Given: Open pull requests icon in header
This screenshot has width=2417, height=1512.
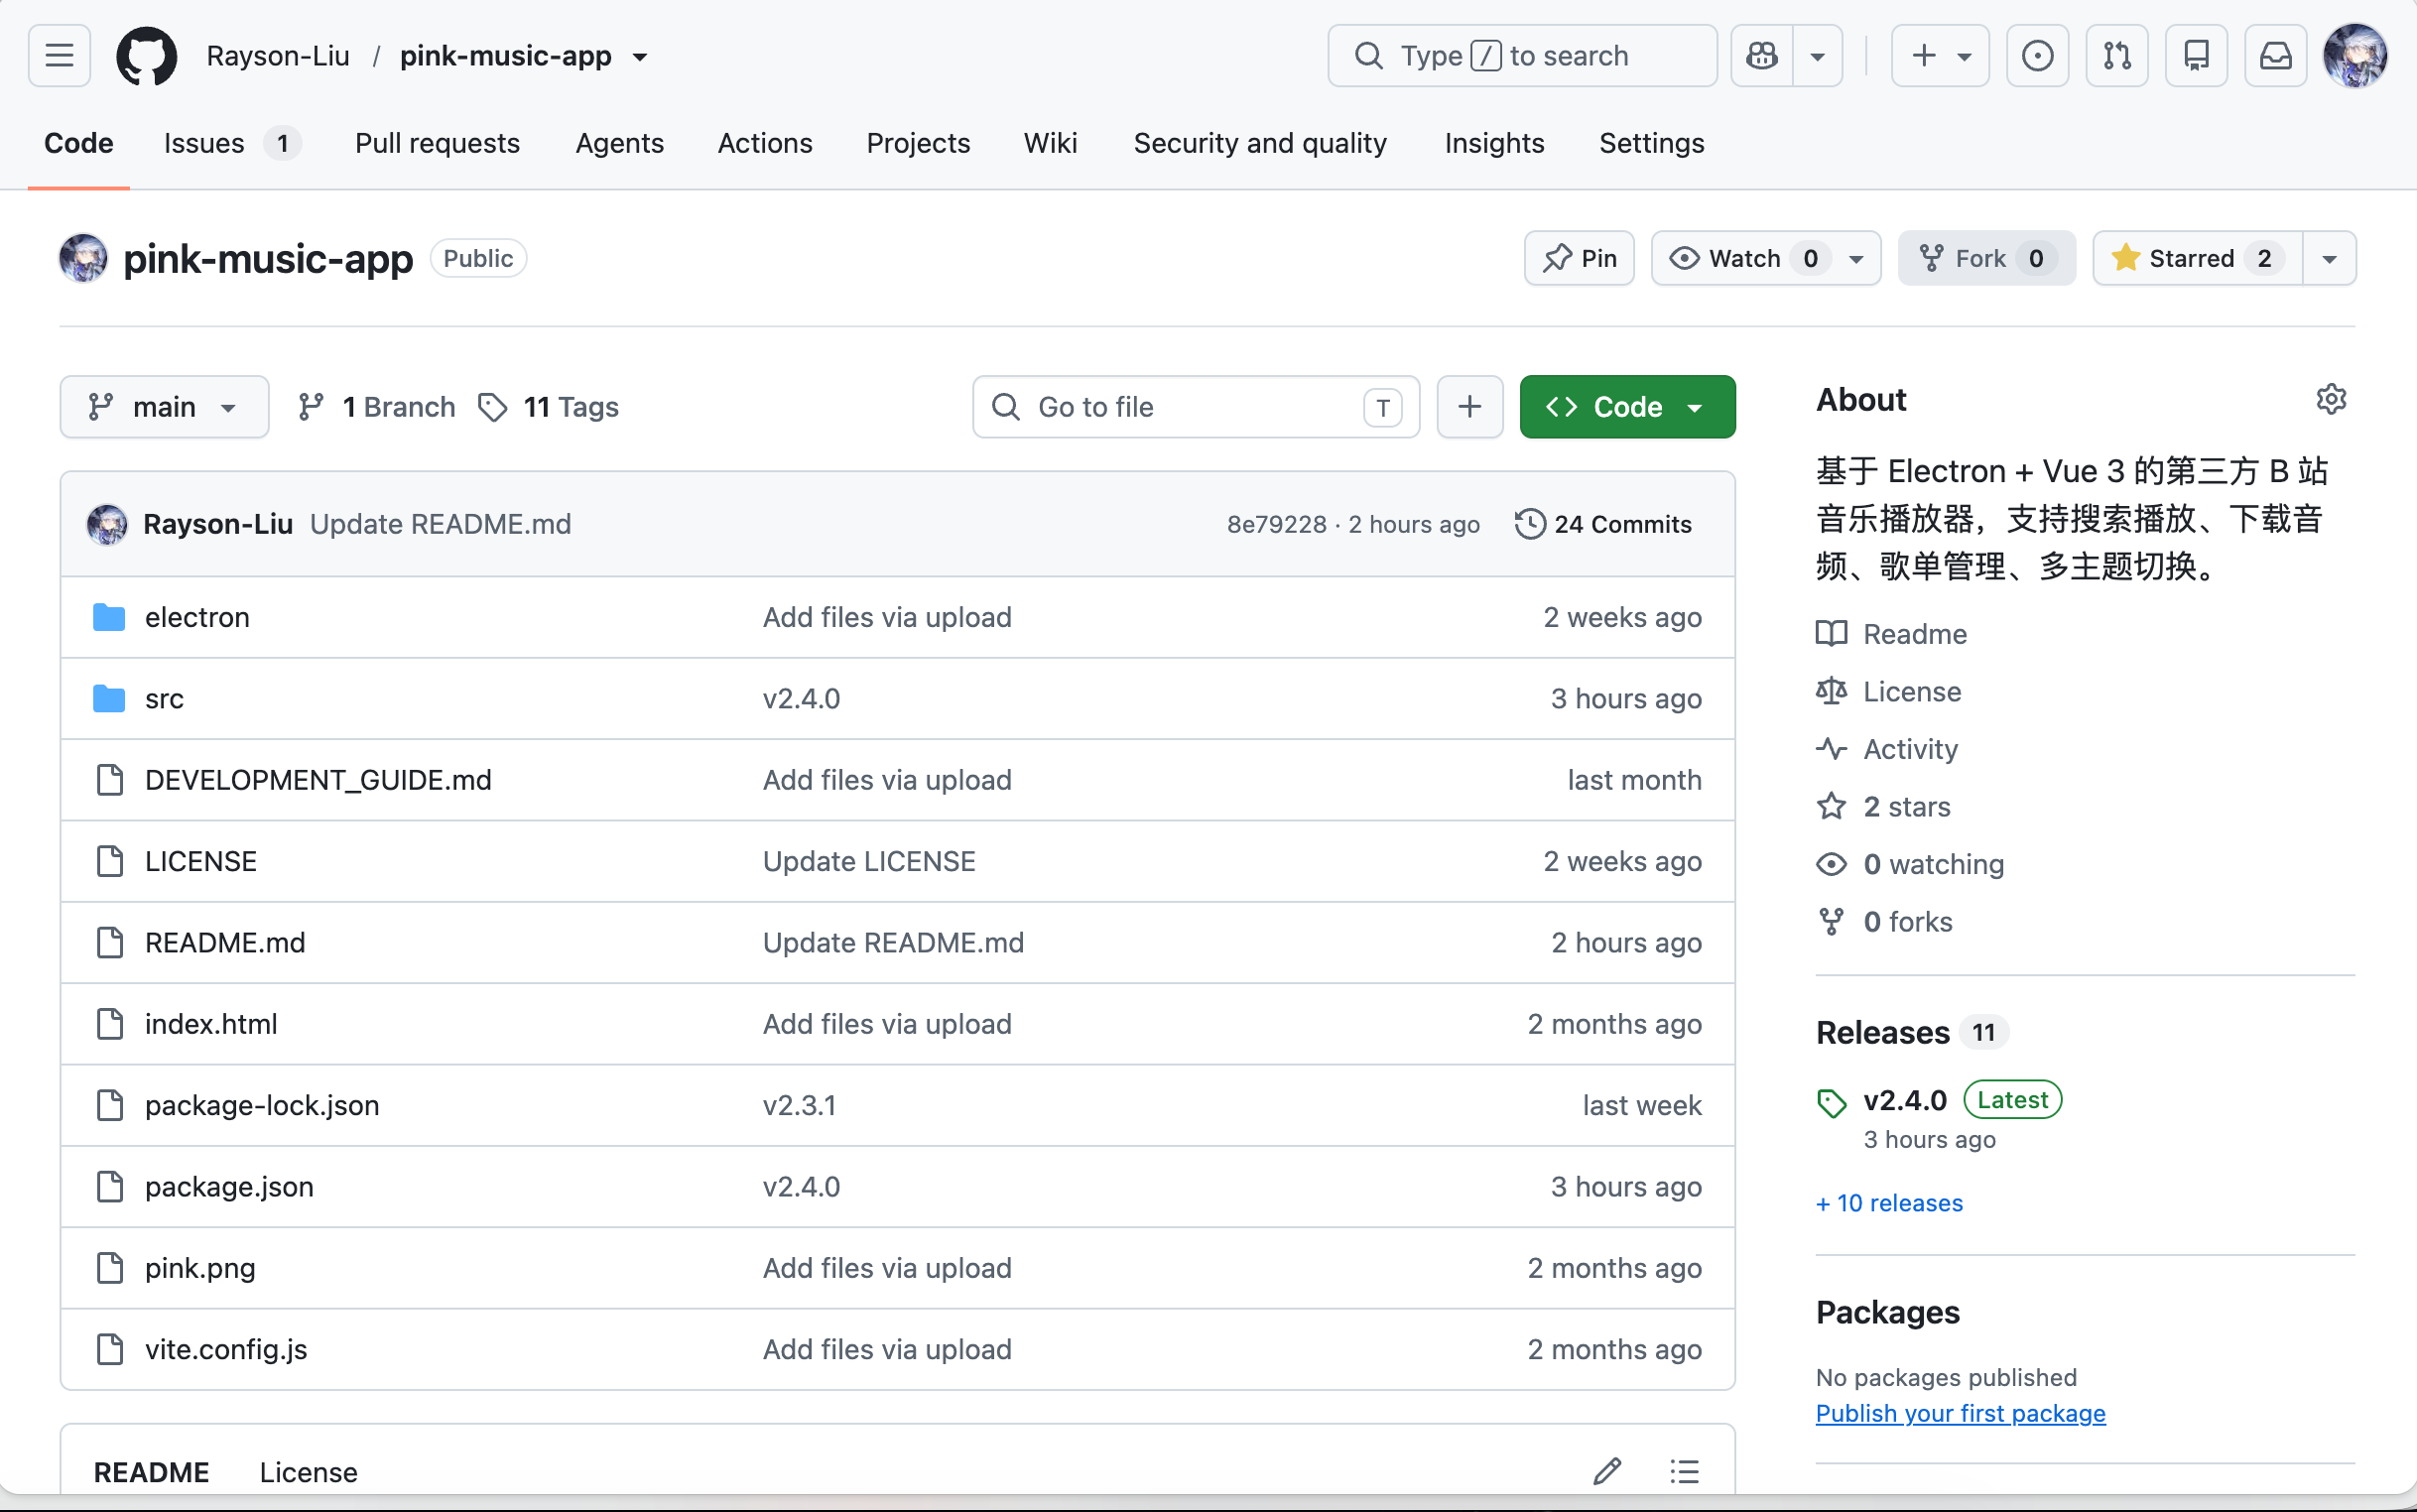Looking at the screenshot, I should click(x=2117, y=56).
